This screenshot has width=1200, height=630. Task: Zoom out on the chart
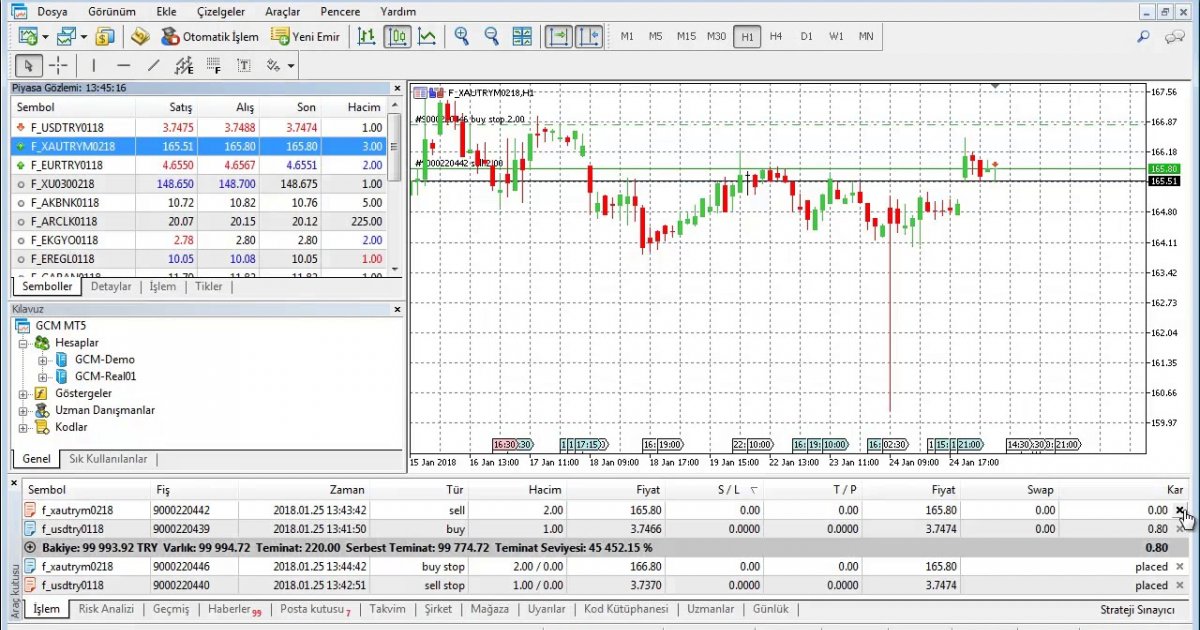491,37
